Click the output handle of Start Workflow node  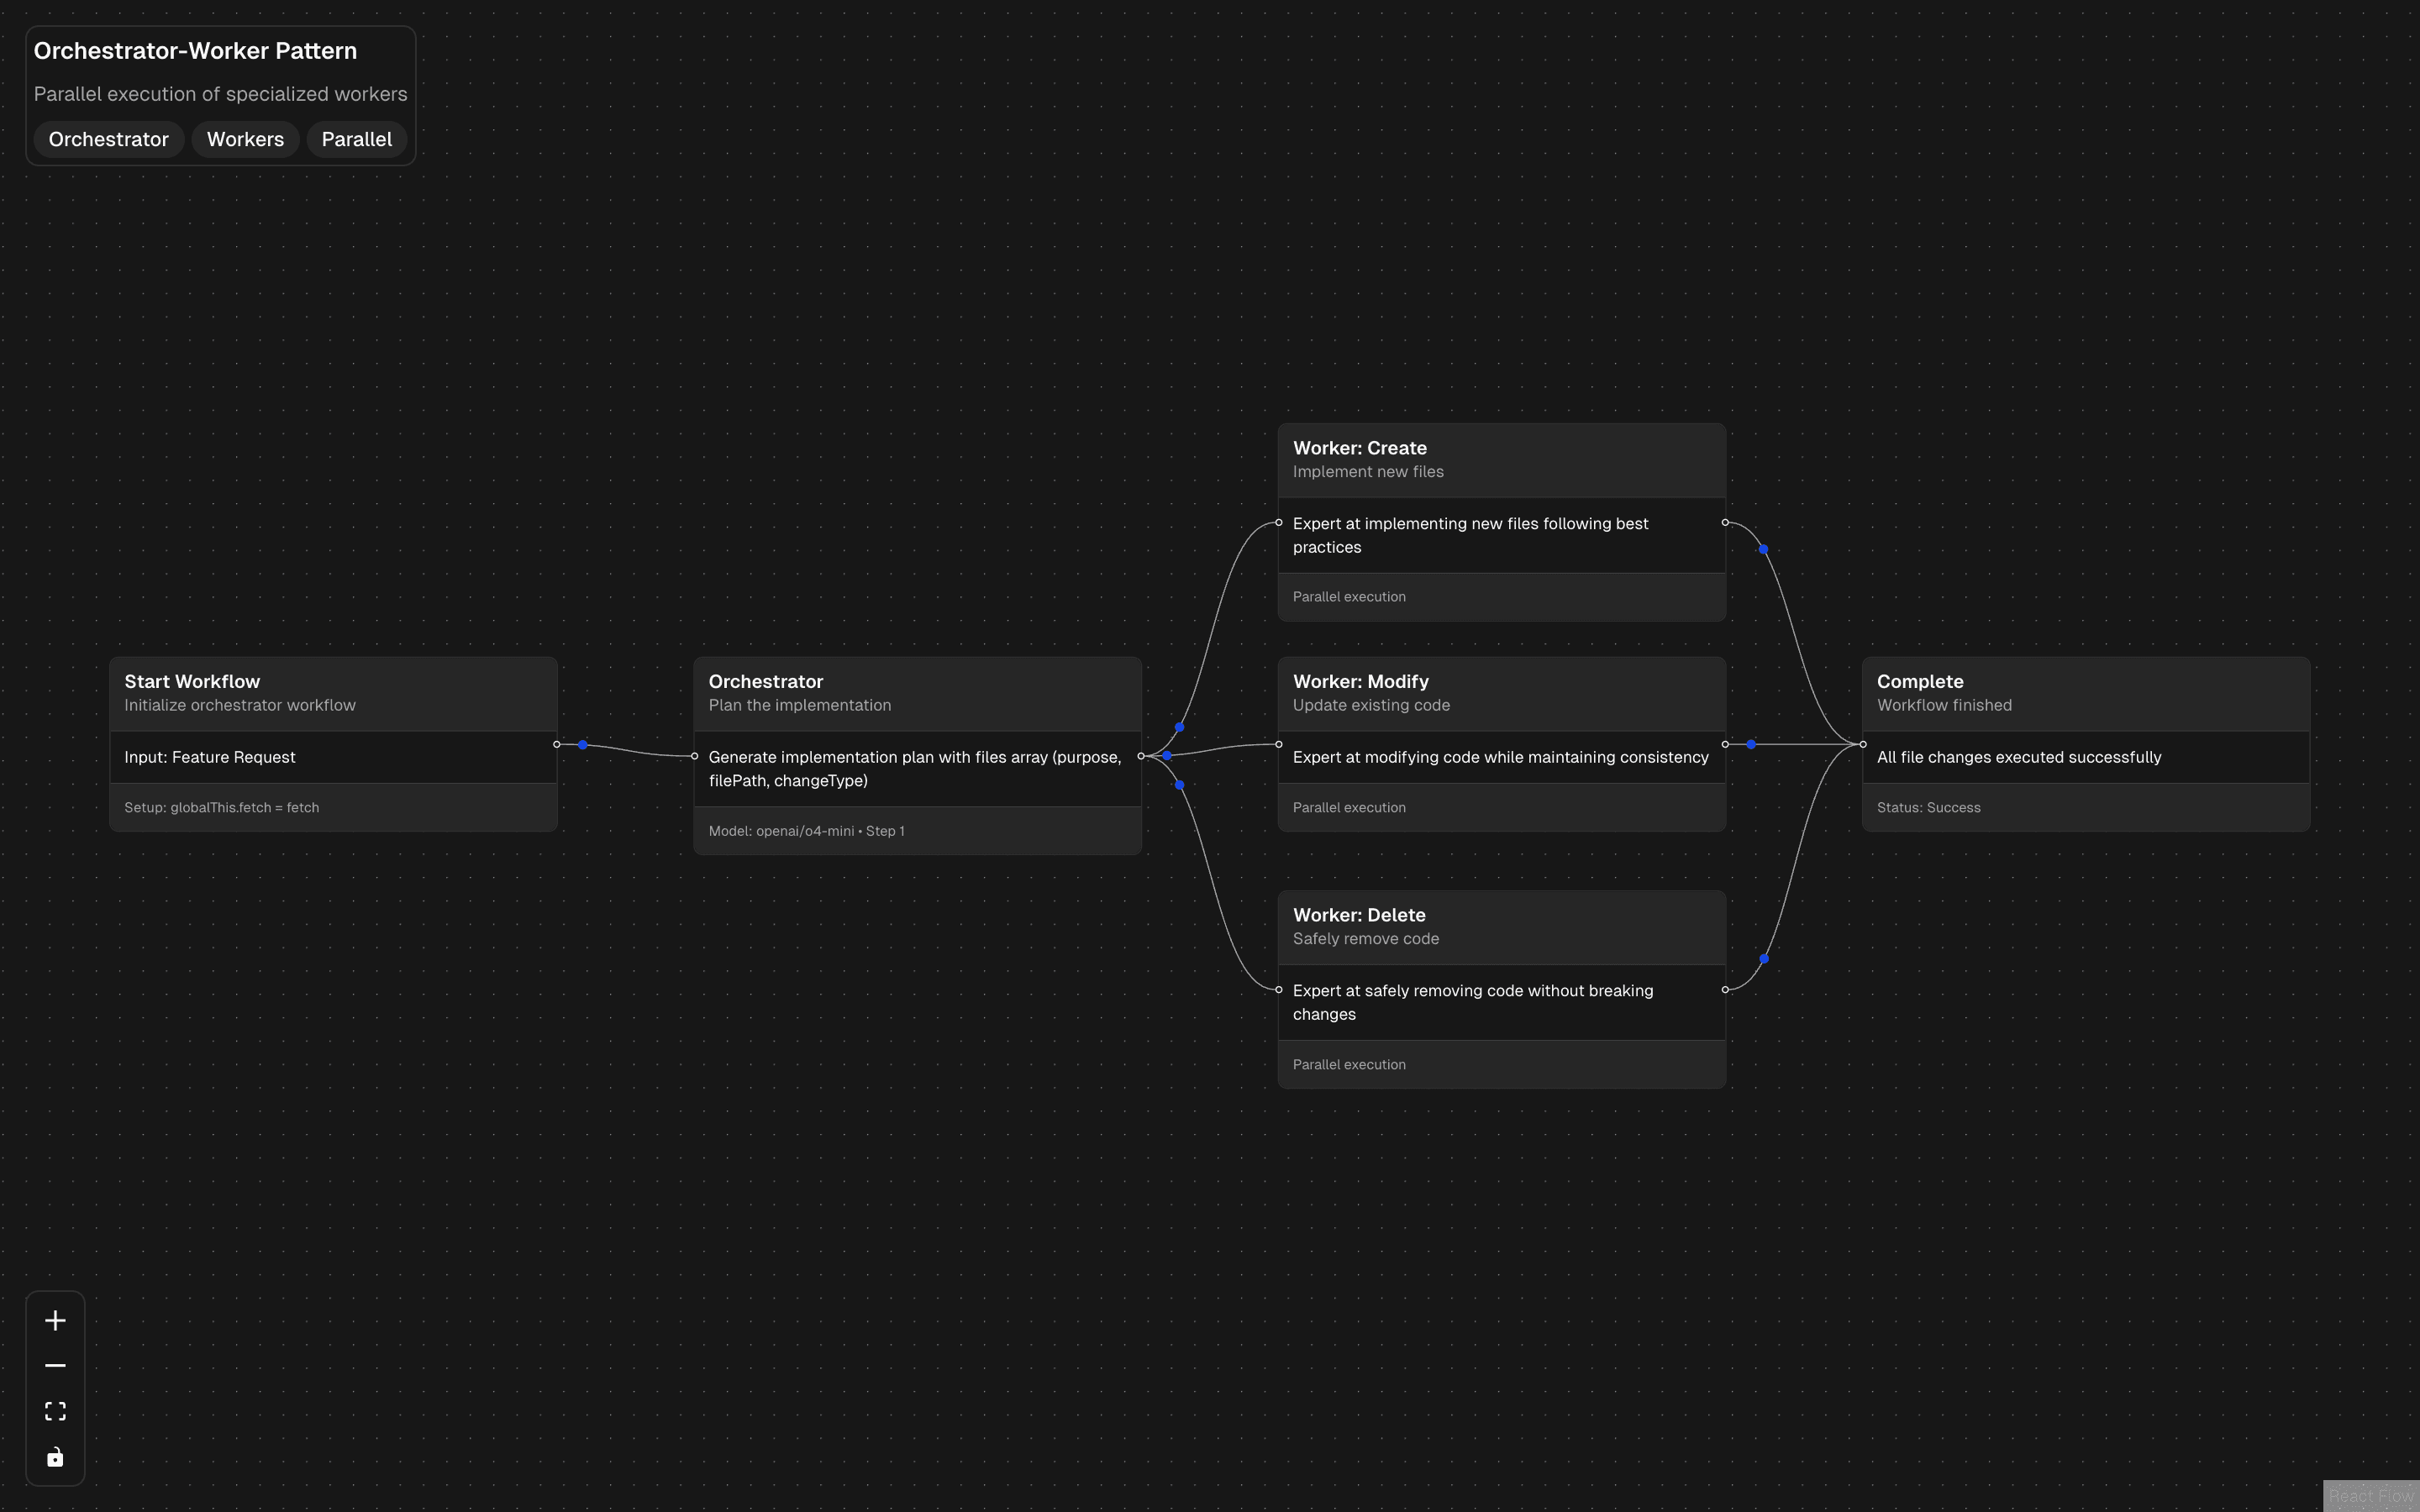(557, 743)
